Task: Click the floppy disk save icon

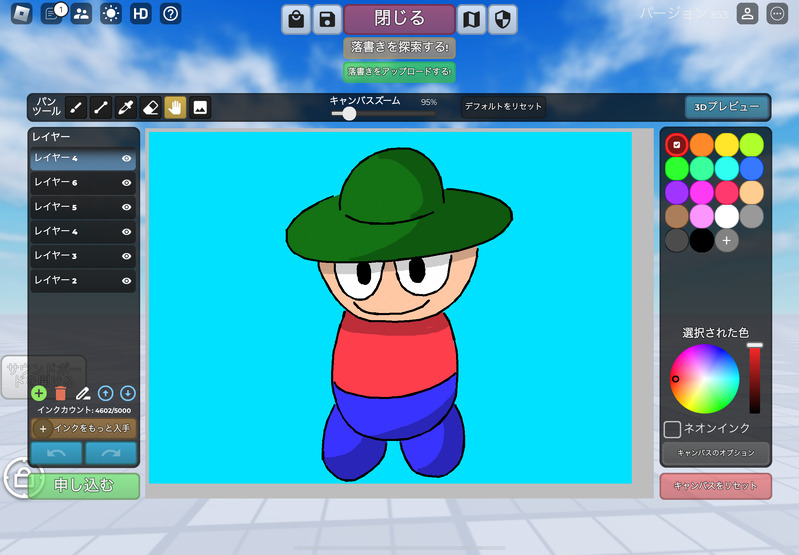Action: (x=327, y=20)
